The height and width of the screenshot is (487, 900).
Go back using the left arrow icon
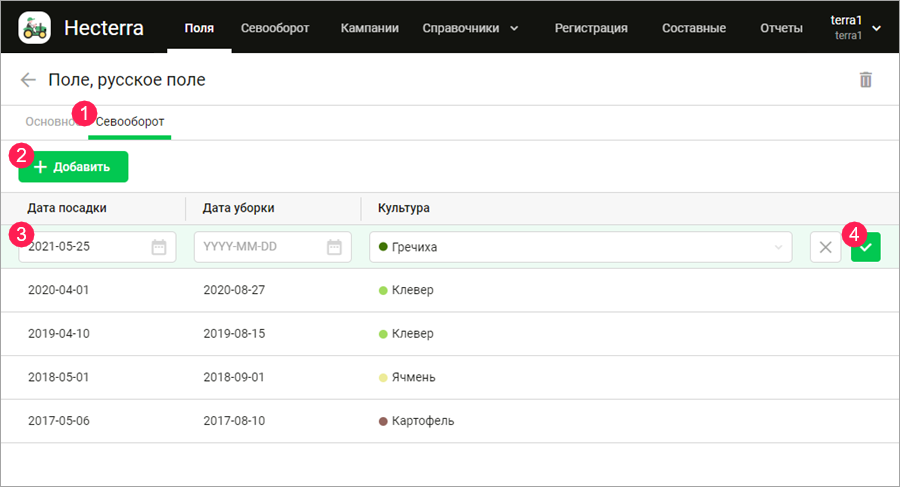coord(28,80)
